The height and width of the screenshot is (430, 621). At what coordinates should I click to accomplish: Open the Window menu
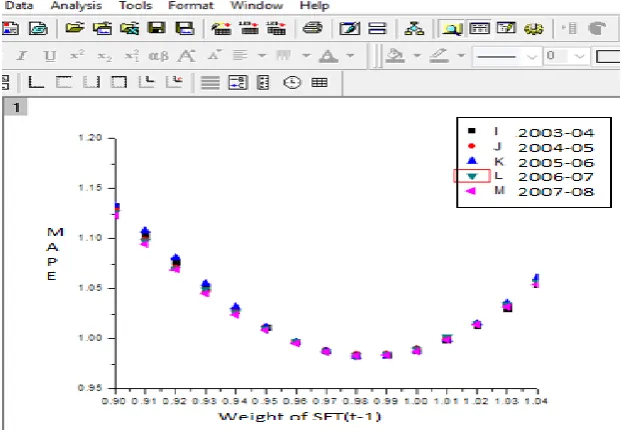[x=257, y=6]
